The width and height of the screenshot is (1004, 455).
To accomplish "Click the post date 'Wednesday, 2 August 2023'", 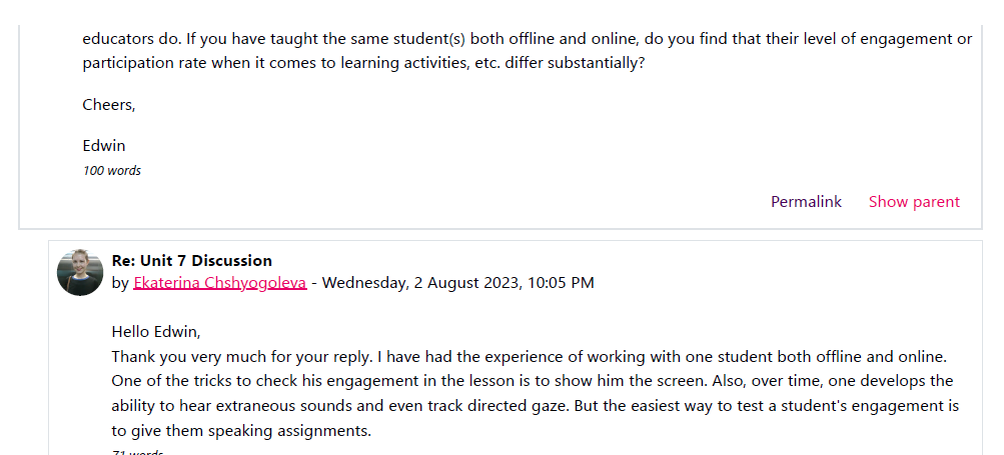I will (421, 283).
